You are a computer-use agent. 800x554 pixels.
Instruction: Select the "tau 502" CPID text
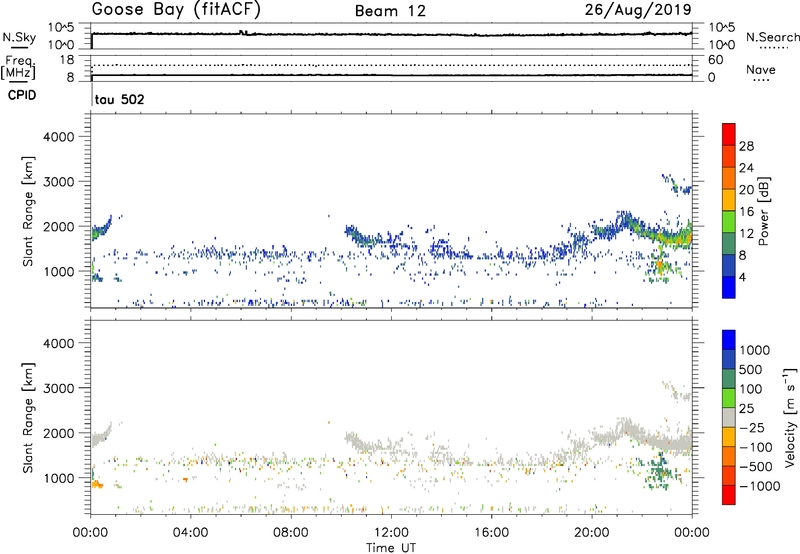119,99
